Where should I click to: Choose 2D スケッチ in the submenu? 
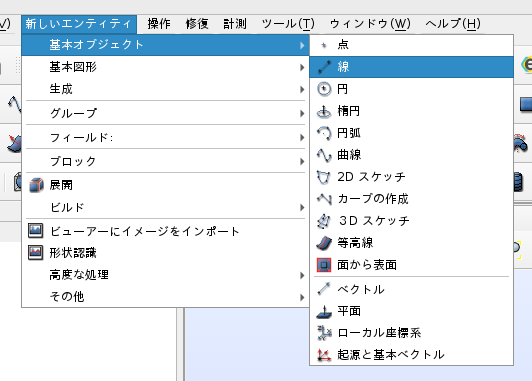pyautogui.click(x=411, y=177)
